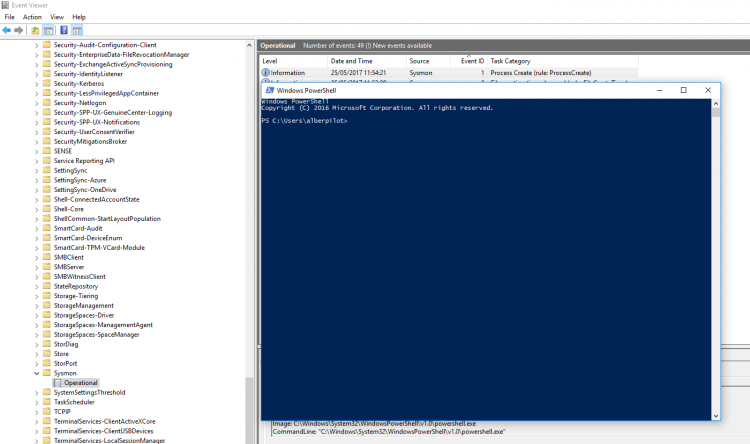750x444 pixels.
Task: Click PowerShell window scroll up arrow
Action: coord(716,103)
